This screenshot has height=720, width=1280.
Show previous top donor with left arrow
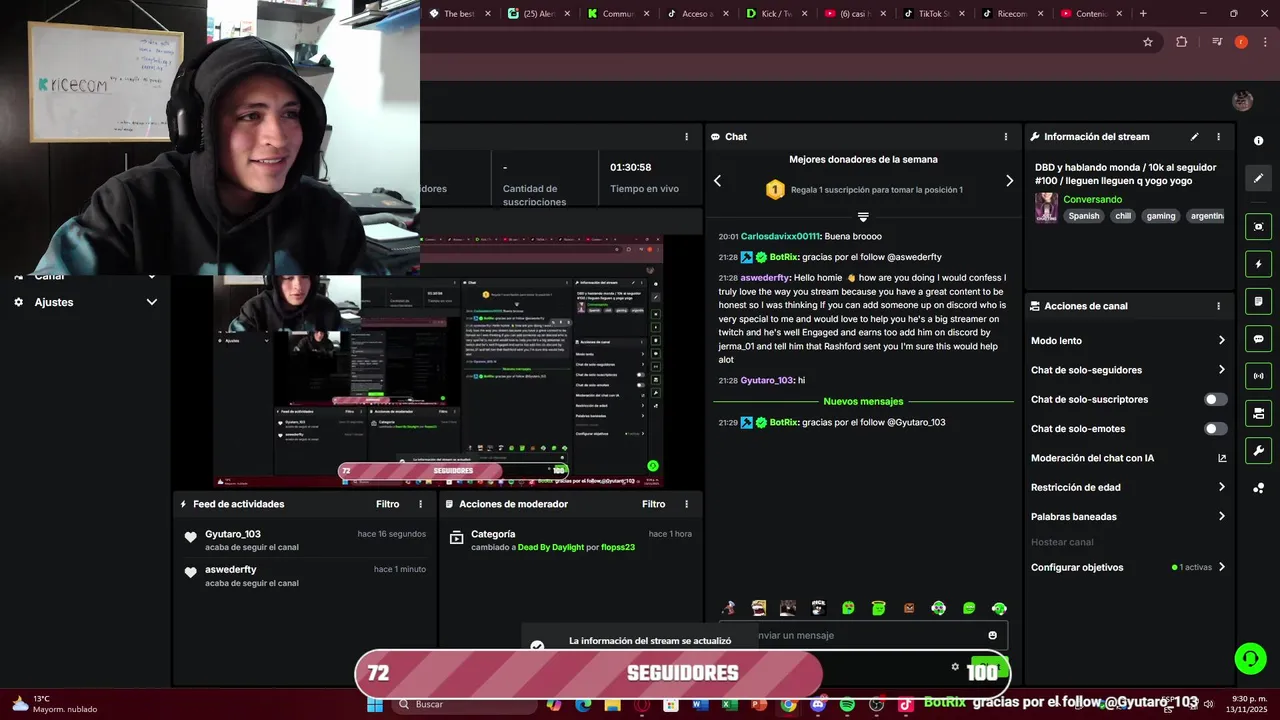(717, 181)
